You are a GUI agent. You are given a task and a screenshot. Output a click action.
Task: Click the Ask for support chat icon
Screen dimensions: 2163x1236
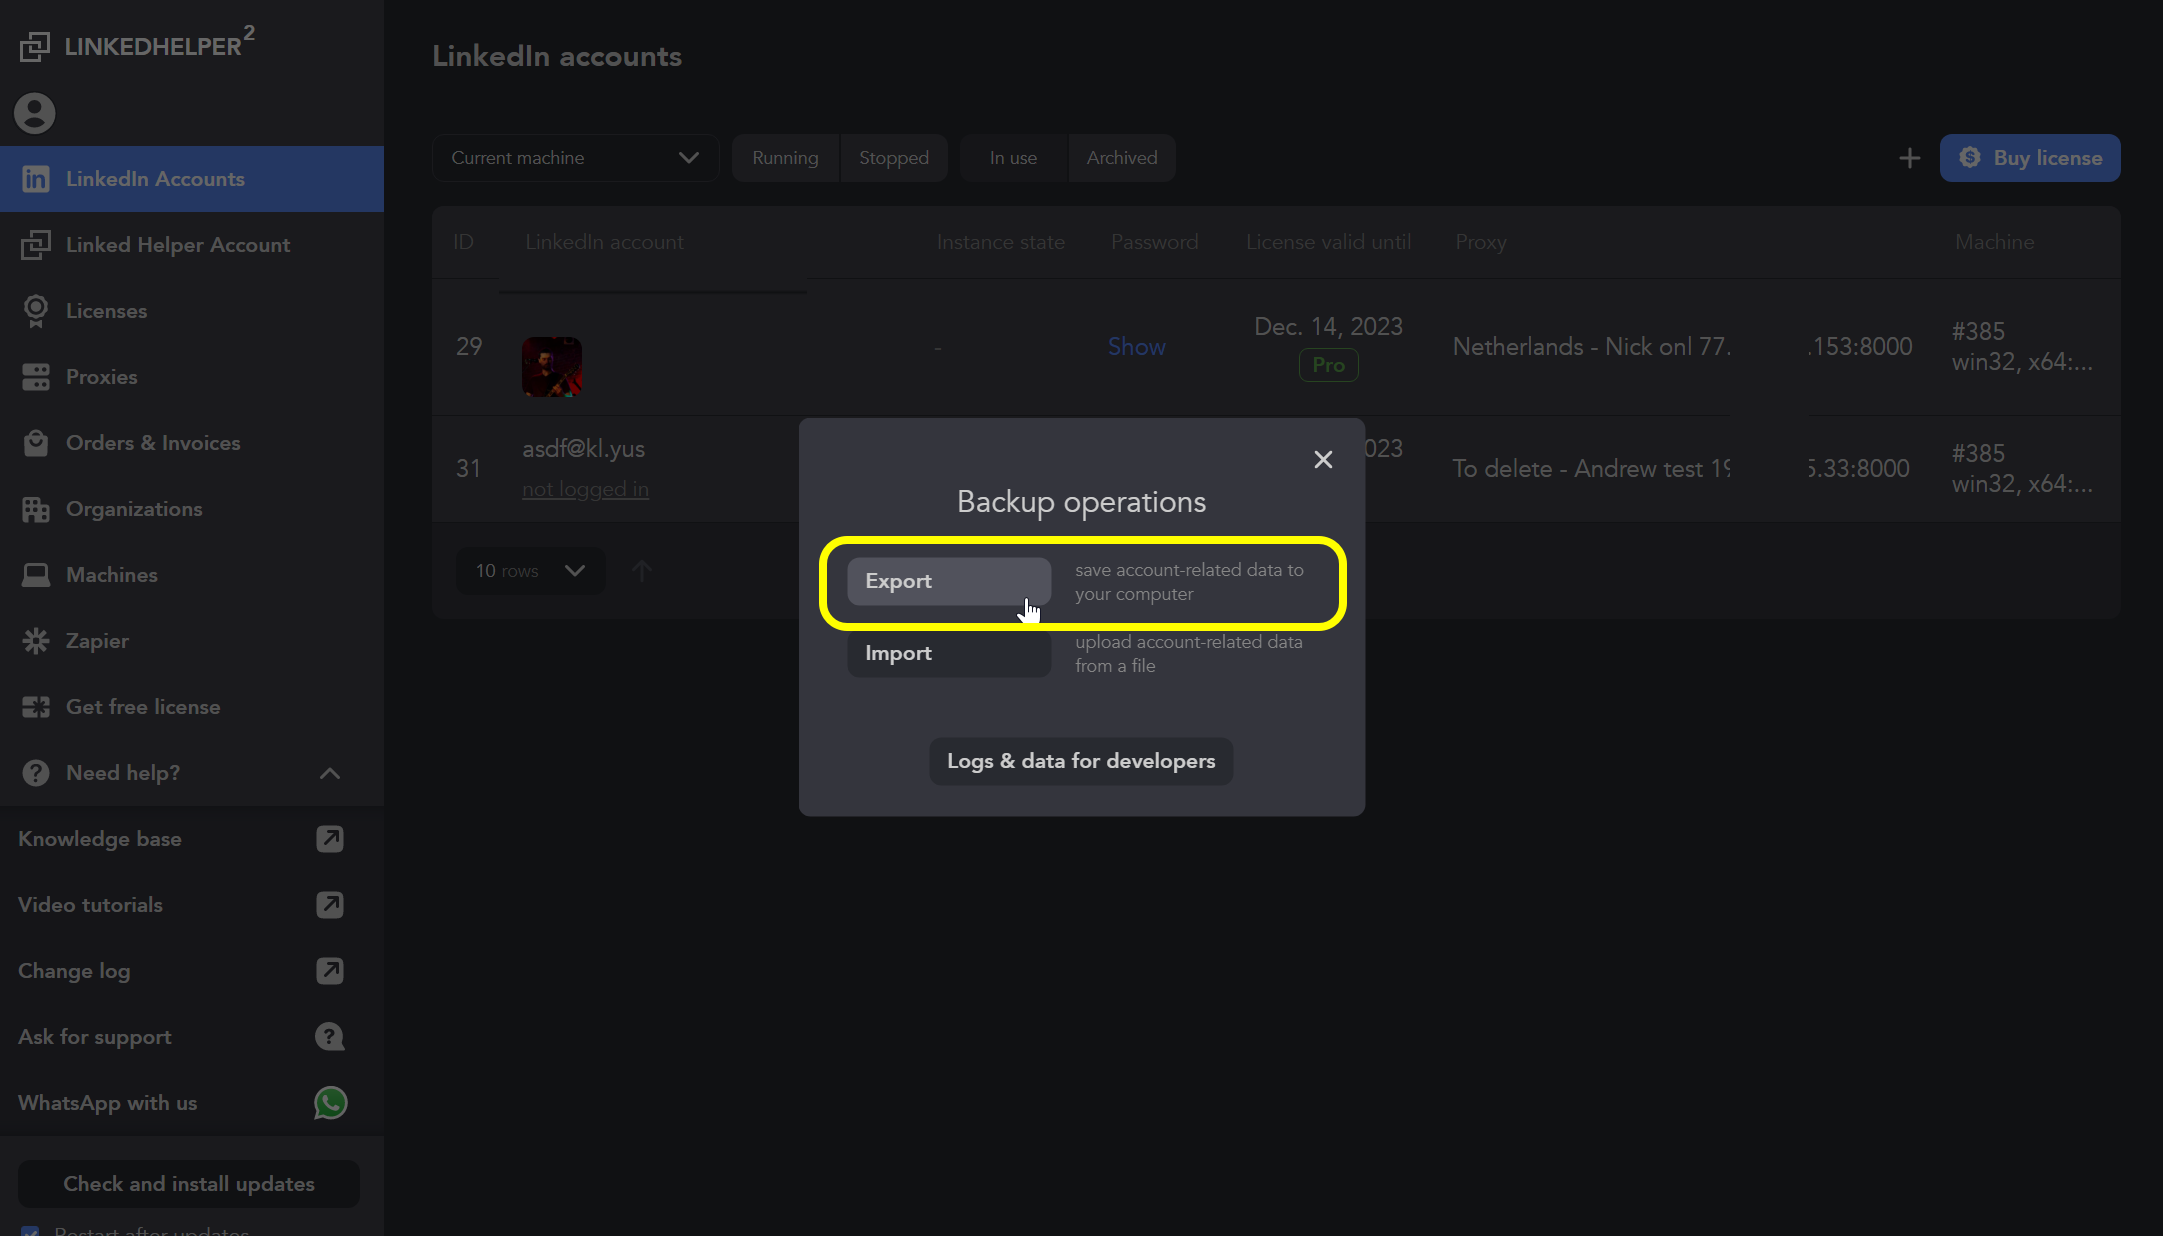tap(330, 1037)
